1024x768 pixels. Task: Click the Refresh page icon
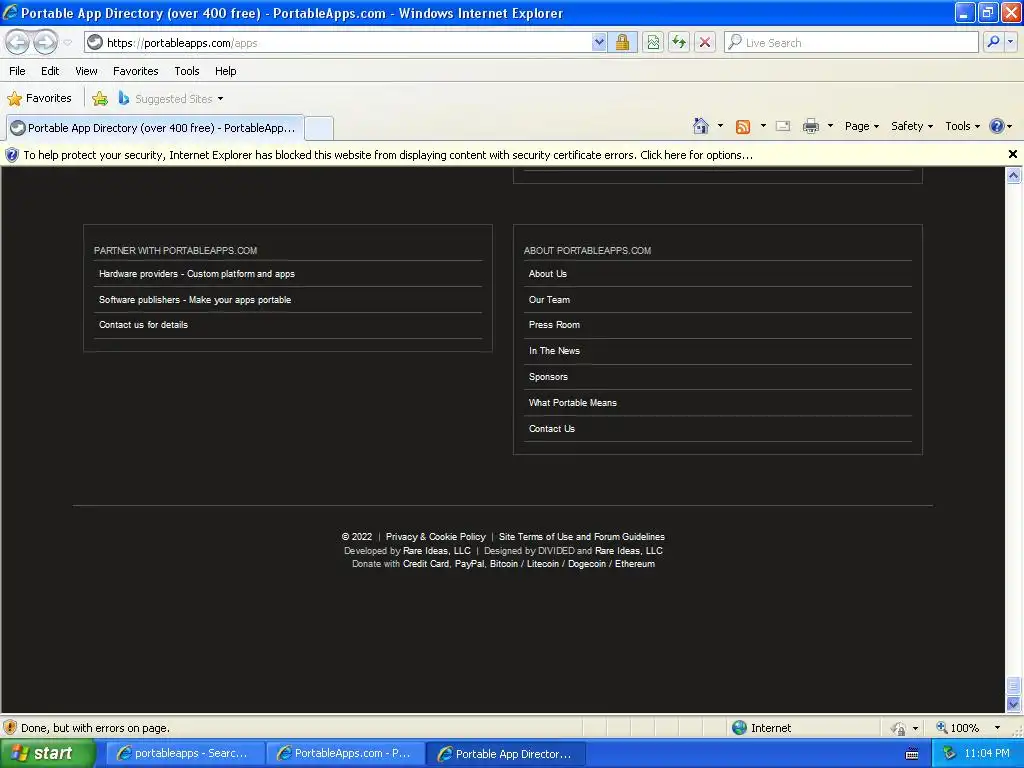[x=679, y=42]
